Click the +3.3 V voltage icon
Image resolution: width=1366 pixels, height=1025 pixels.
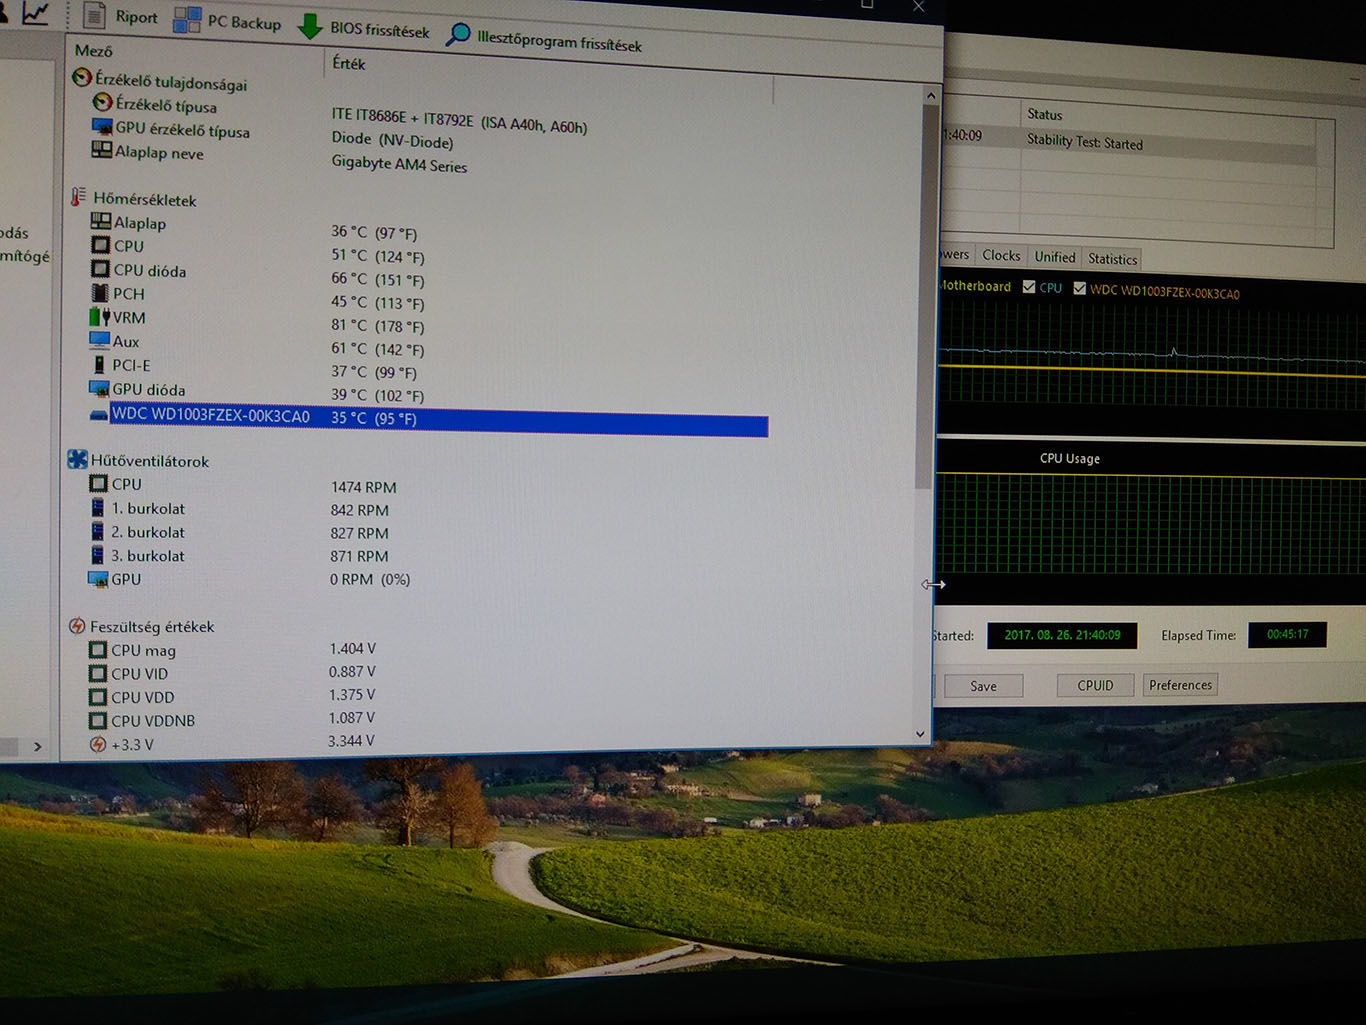coord(98,744)
